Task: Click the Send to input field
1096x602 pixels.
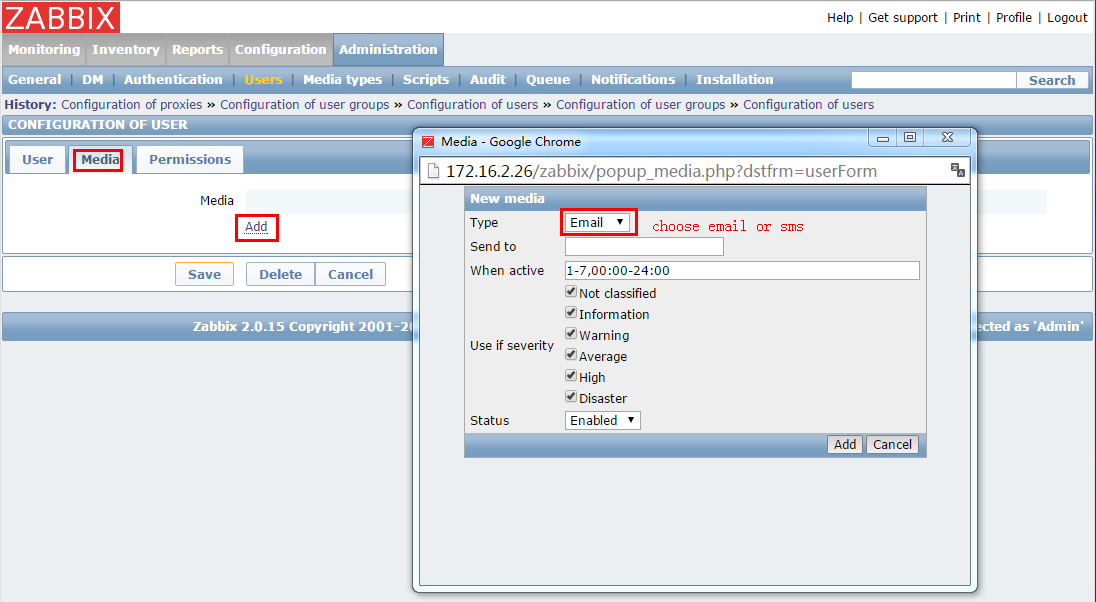Action: [x=643, y=246]
